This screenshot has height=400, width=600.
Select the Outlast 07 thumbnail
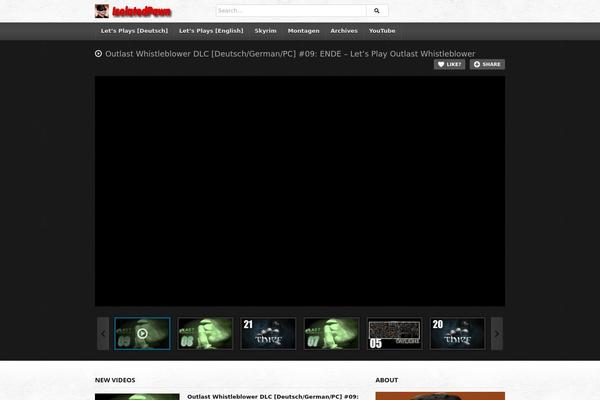click(x=331, y=333)
